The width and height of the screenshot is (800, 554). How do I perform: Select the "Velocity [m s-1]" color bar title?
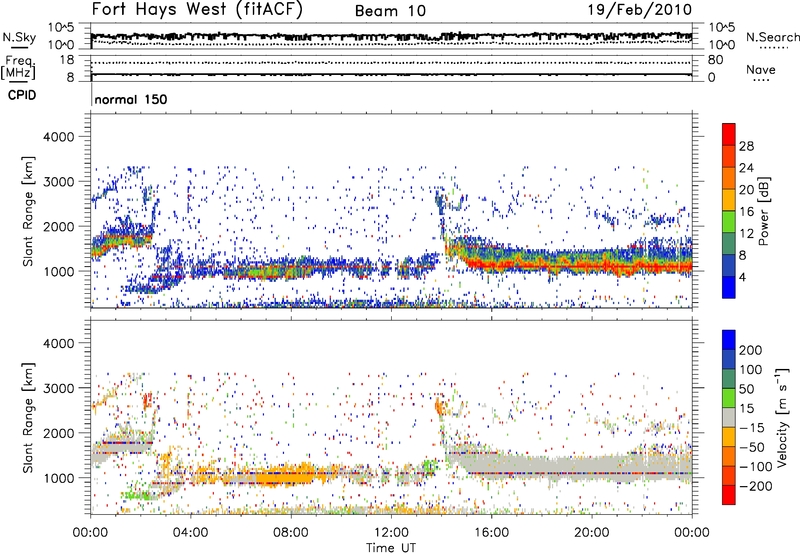[782, 418]
